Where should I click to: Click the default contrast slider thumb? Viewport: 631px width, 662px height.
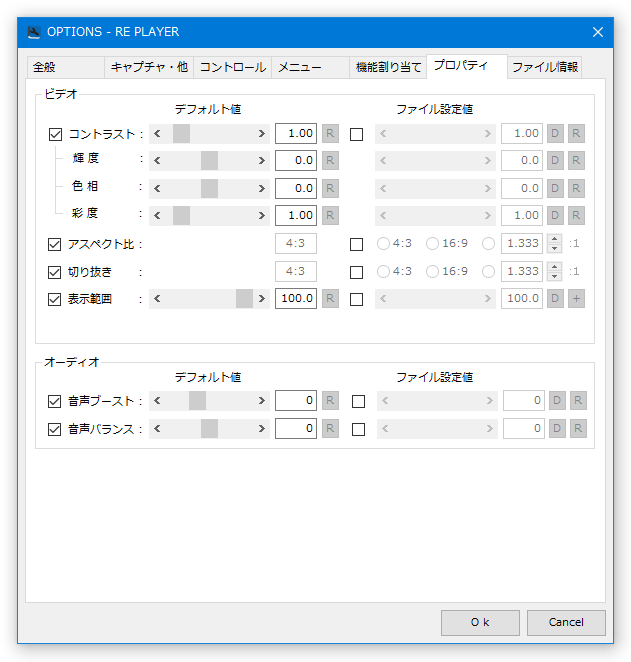tap(181, 133)
